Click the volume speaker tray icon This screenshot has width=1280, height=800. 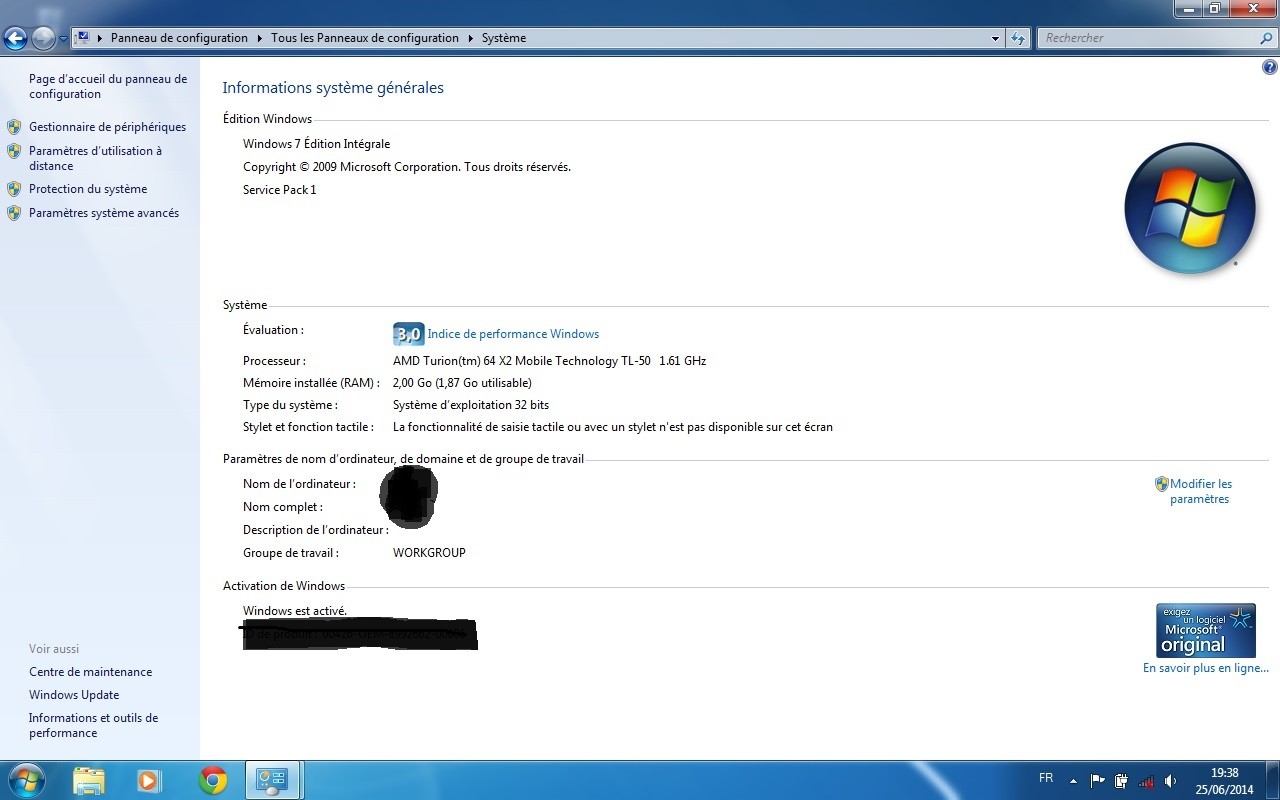[1170, 781]
